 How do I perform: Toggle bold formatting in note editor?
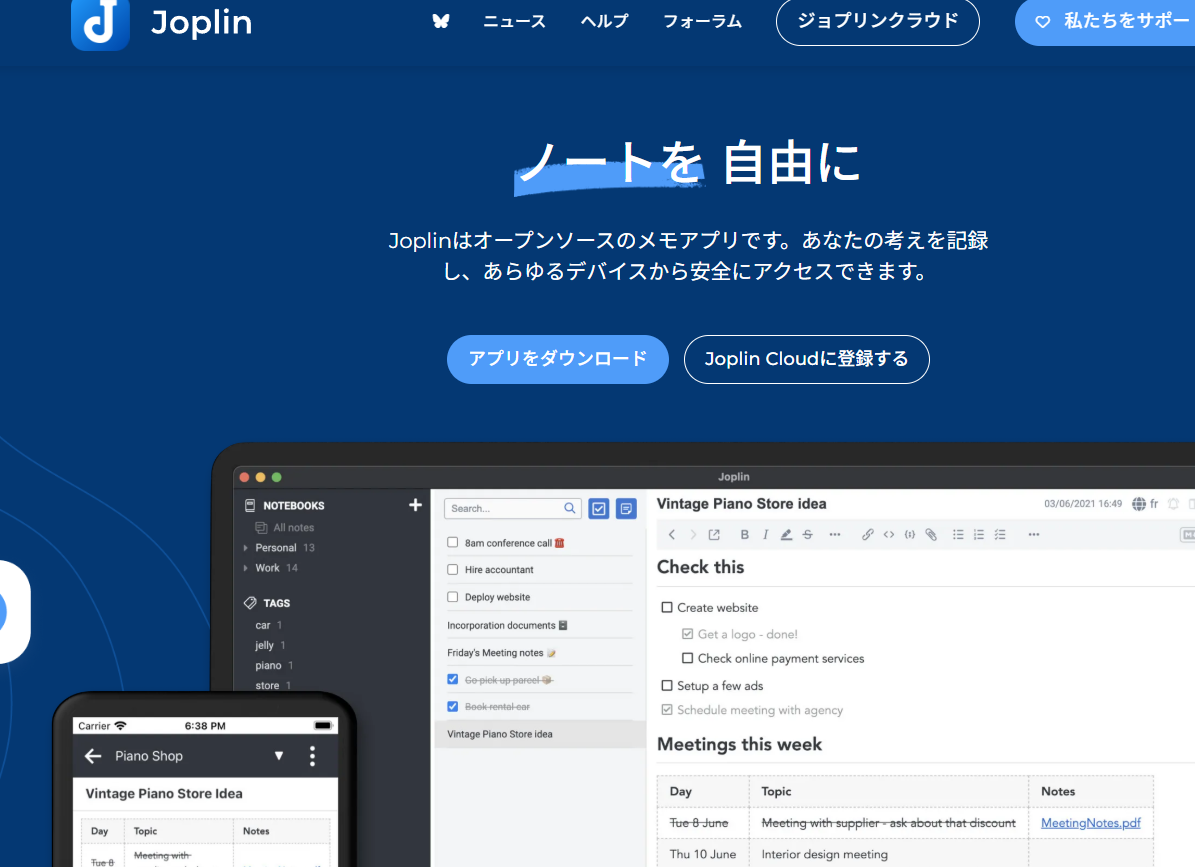coord(745,535)
